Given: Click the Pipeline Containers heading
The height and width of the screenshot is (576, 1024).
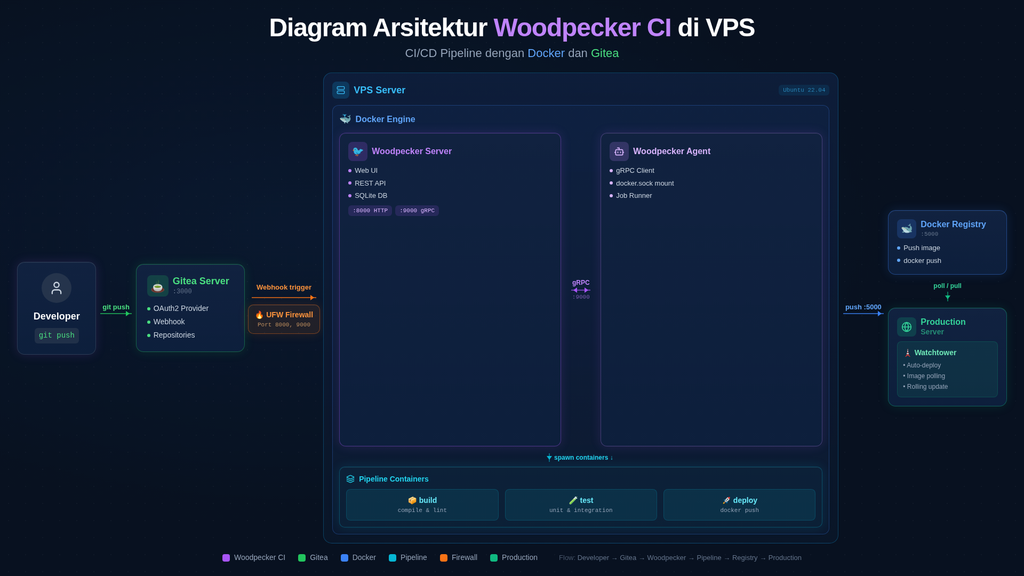Looking at the screenshot, I should pos(393,479).
